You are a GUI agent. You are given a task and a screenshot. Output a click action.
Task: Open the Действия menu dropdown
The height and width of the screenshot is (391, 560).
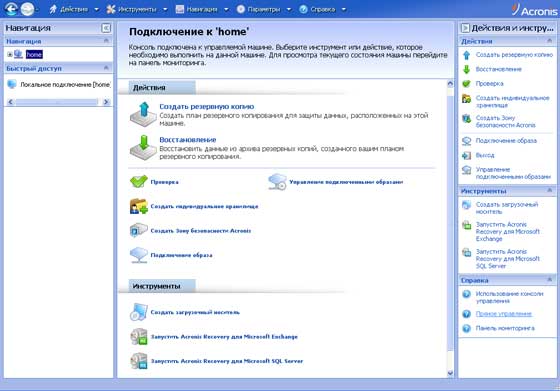click(x=74, y=9)
